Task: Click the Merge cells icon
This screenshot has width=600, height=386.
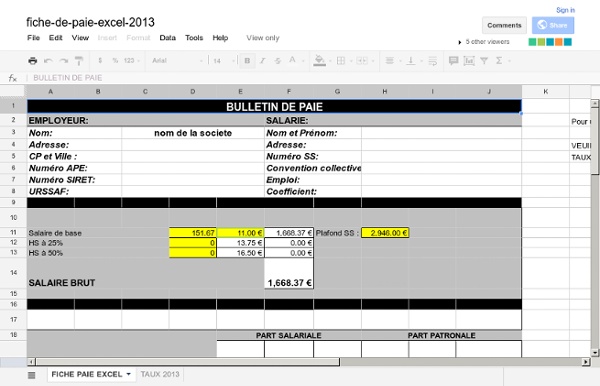Action: (362, 60)
